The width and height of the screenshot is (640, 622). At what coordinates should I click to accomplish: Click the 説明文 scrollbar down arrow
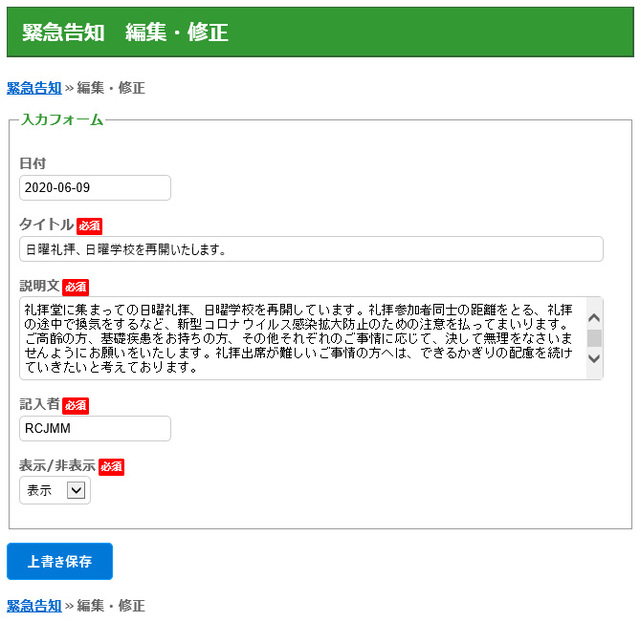[594, 358]
